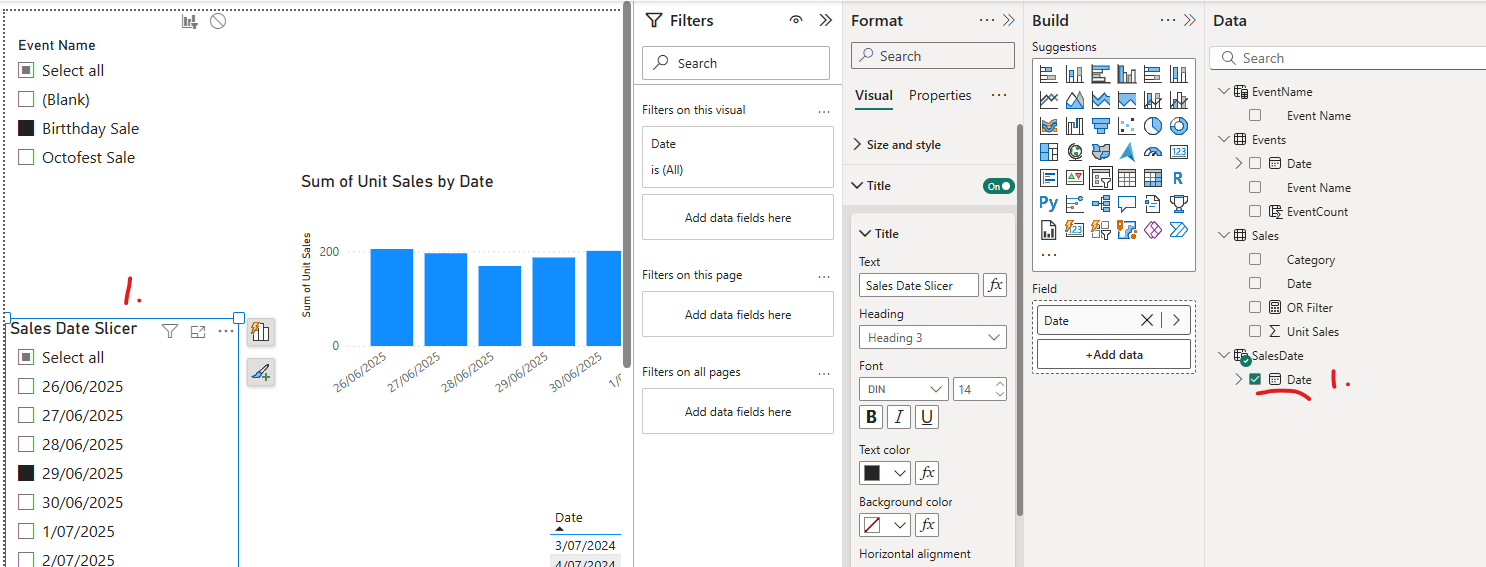Expand the Date field well arrow
This screenshot has height=567, width=1486.
click(x=1176, y=320)
